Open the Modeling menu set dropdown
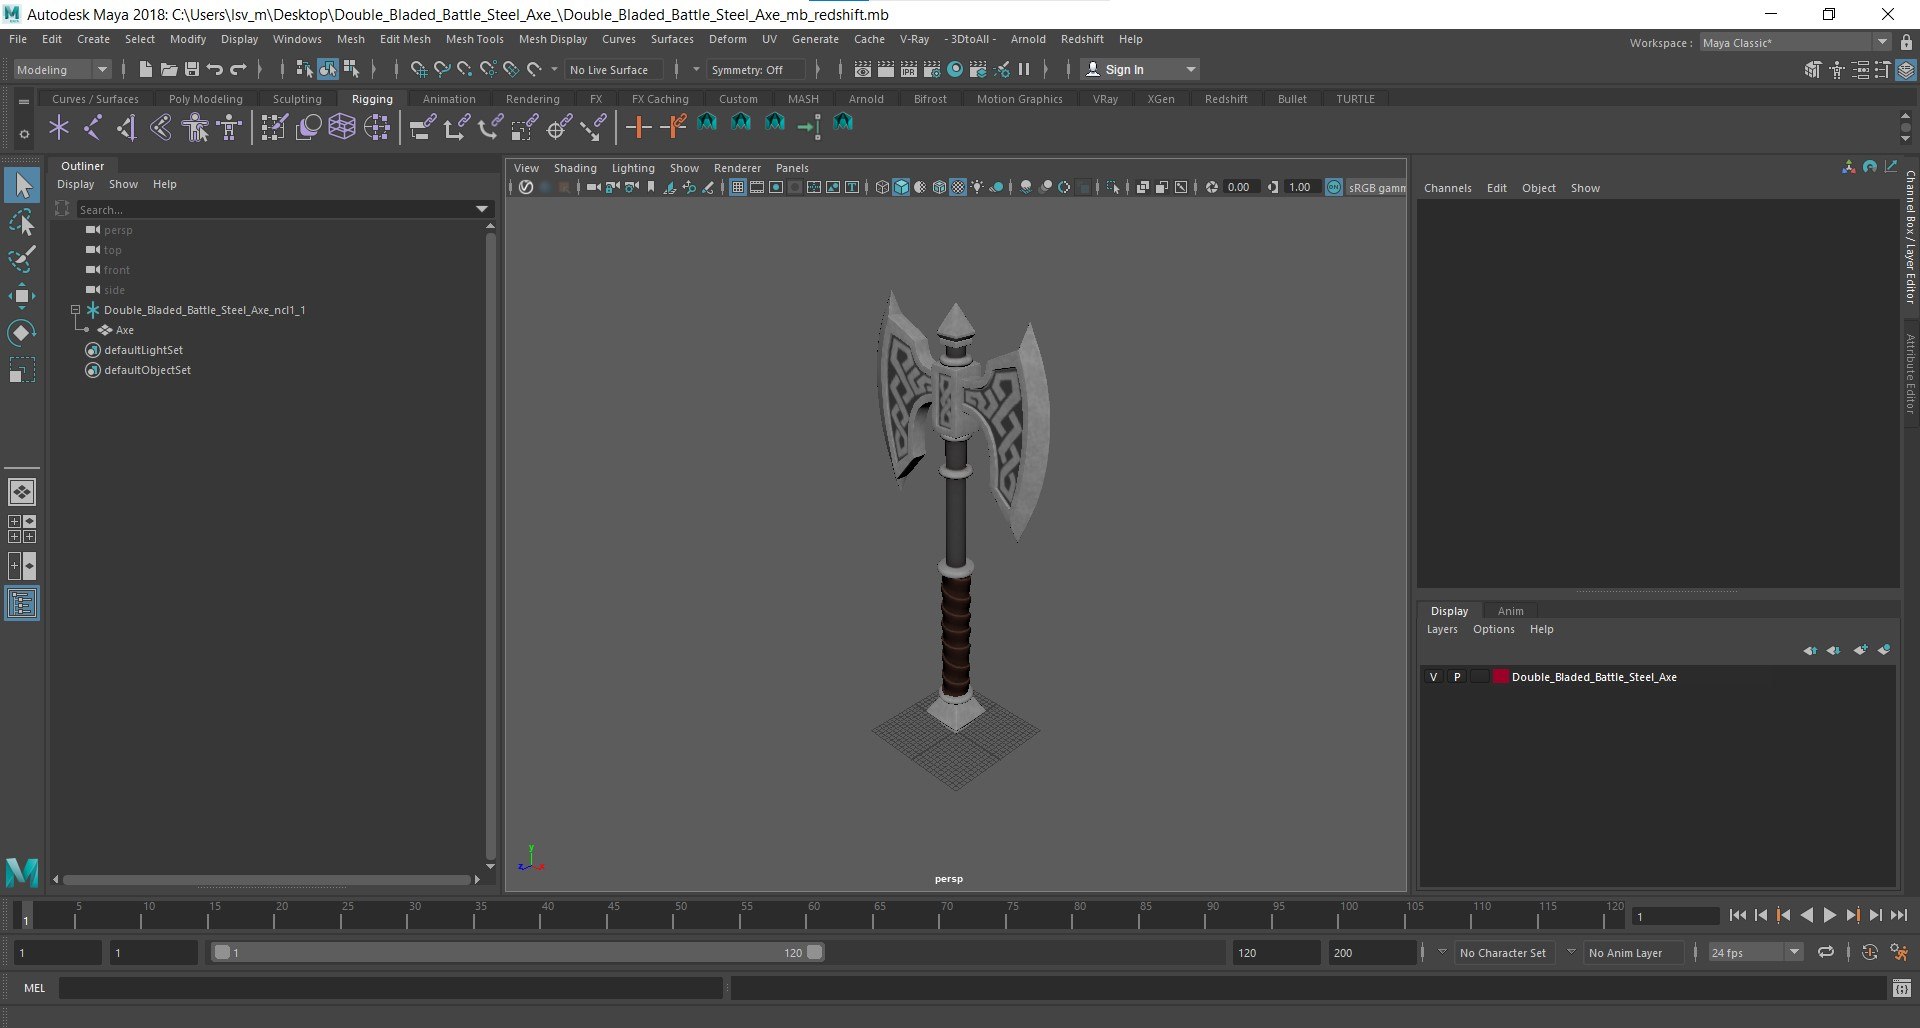Image resolution: width=1920 pixels, height=1028 pixels. coord(62,69)
